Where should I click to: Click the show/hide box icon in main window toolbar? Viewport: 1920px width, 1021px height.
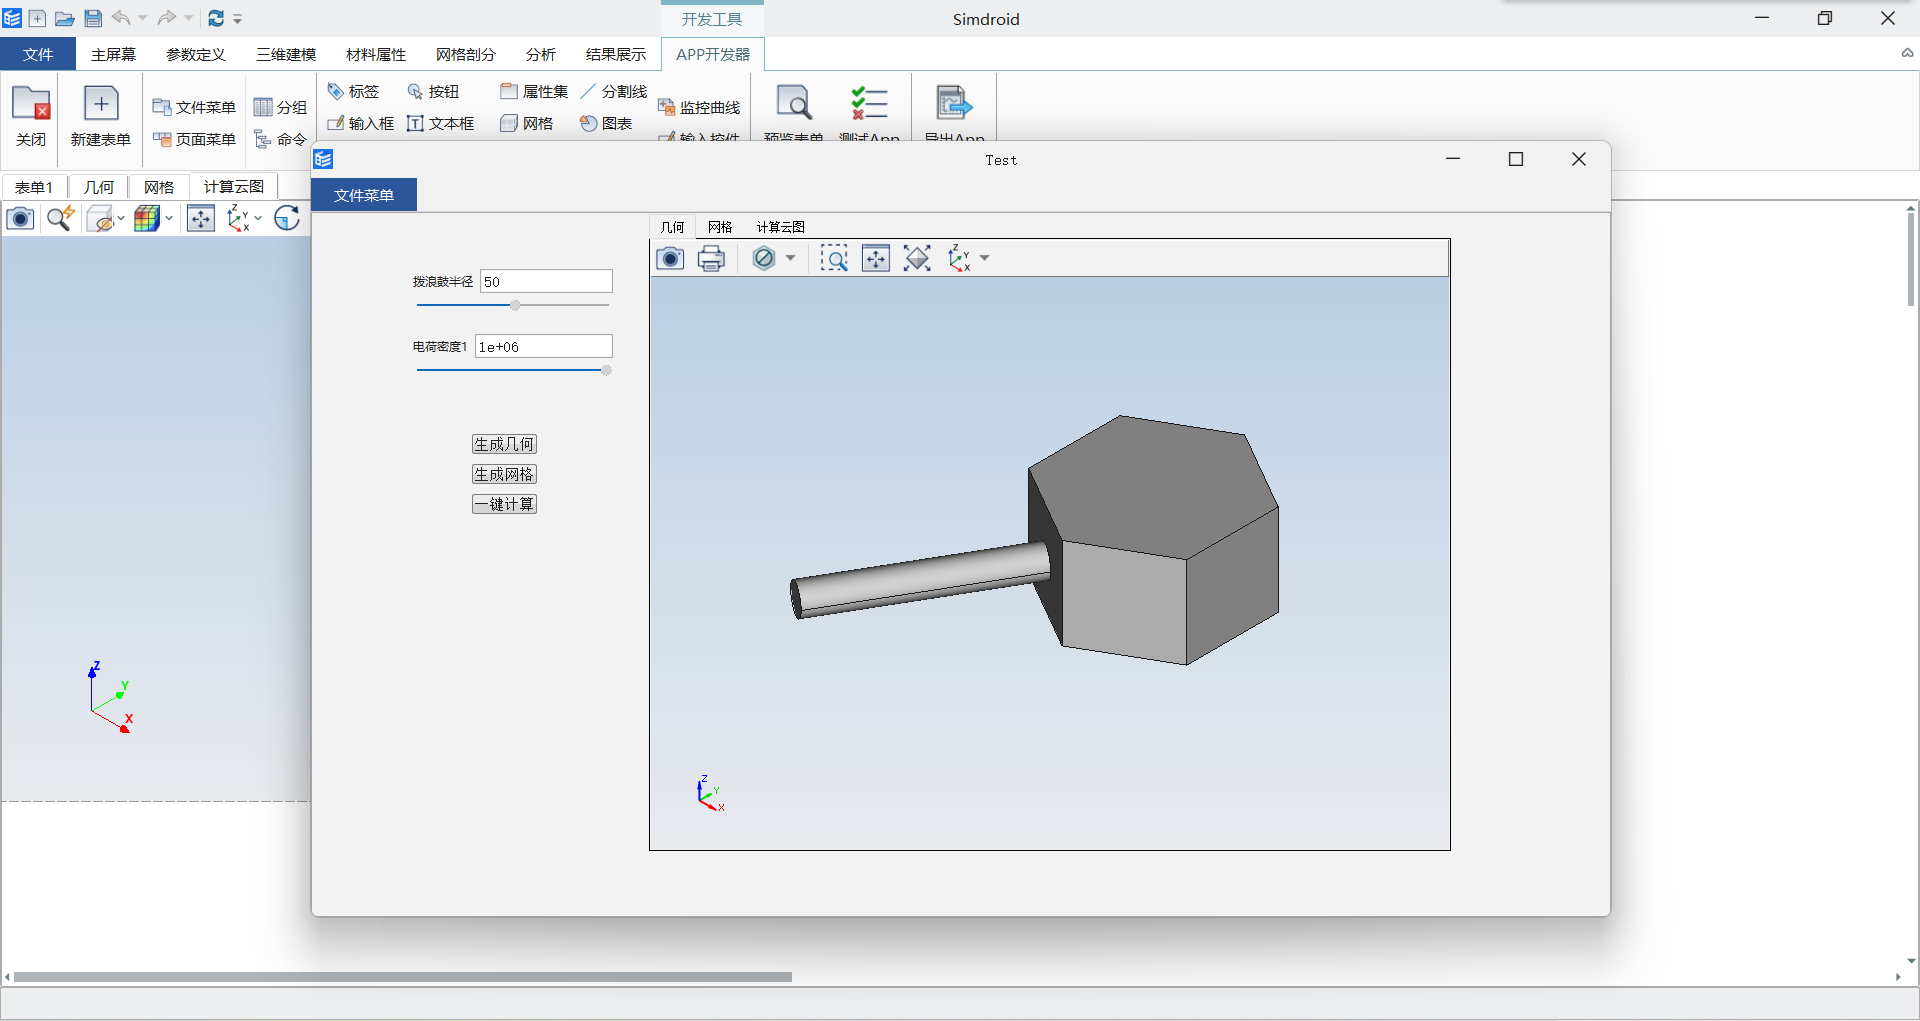pyautogui.click(x=101, y=218)
